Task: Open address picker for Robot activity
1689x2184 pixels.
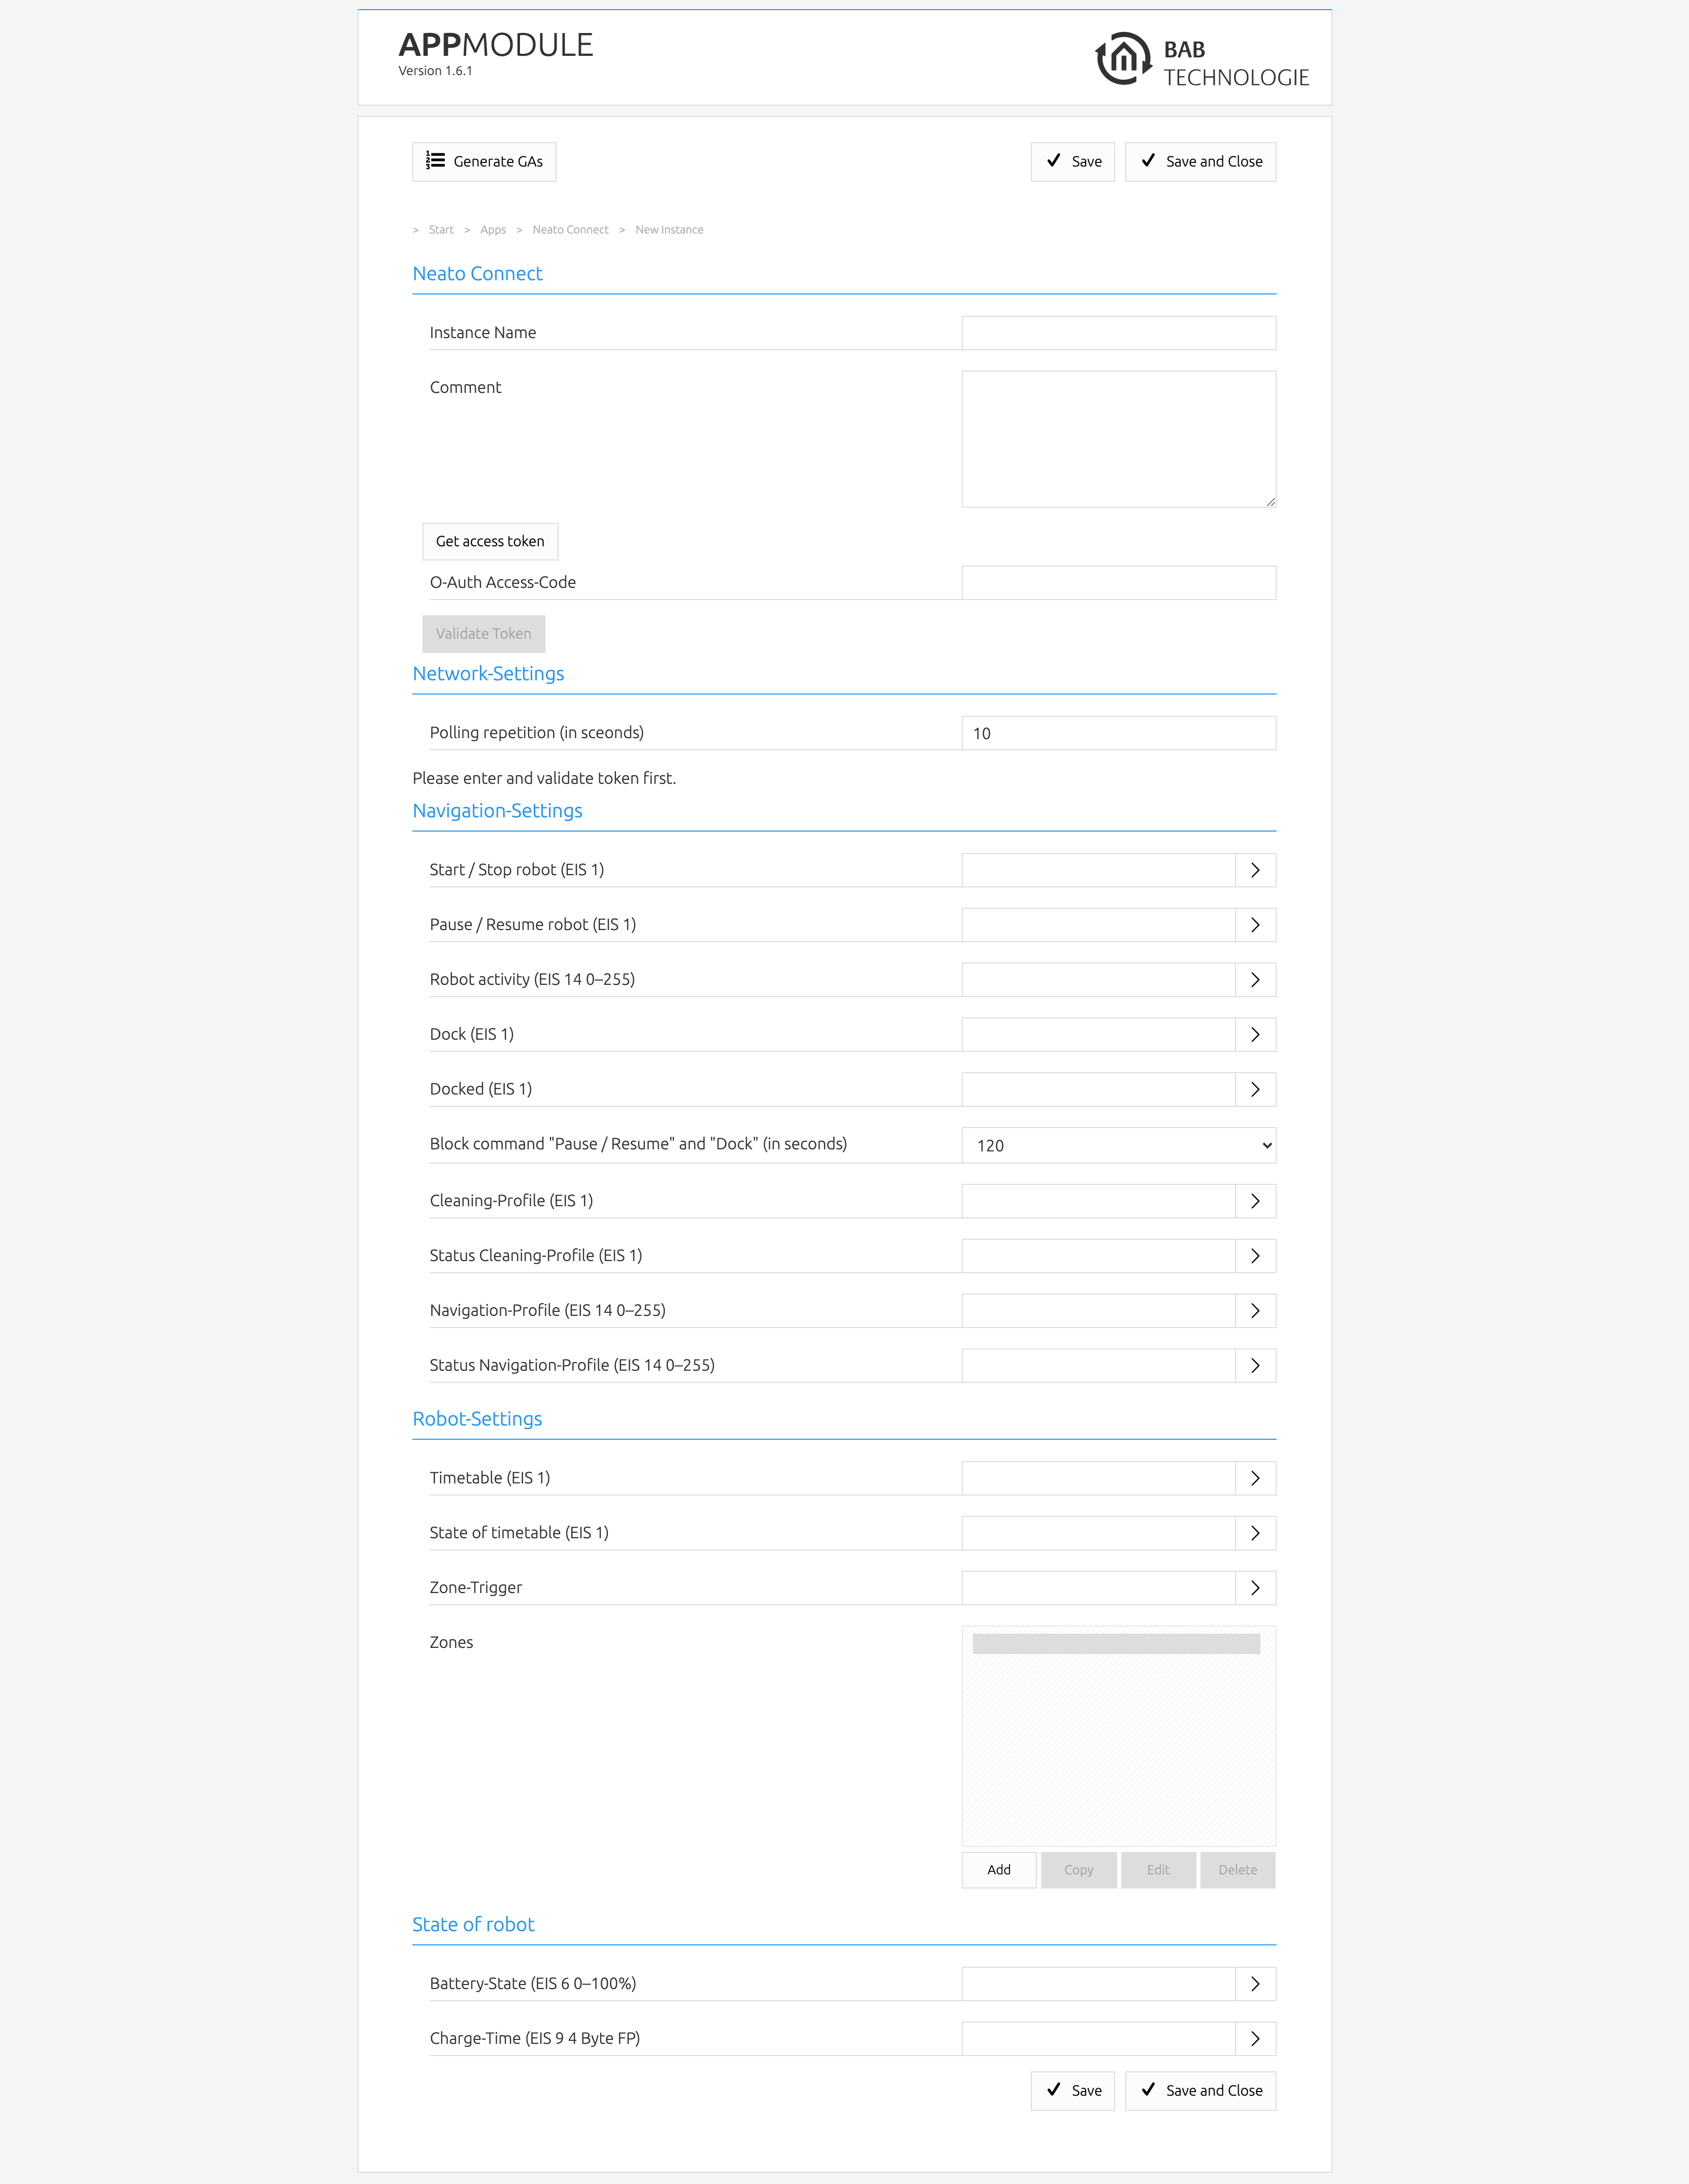Action: click(1255, 980)
